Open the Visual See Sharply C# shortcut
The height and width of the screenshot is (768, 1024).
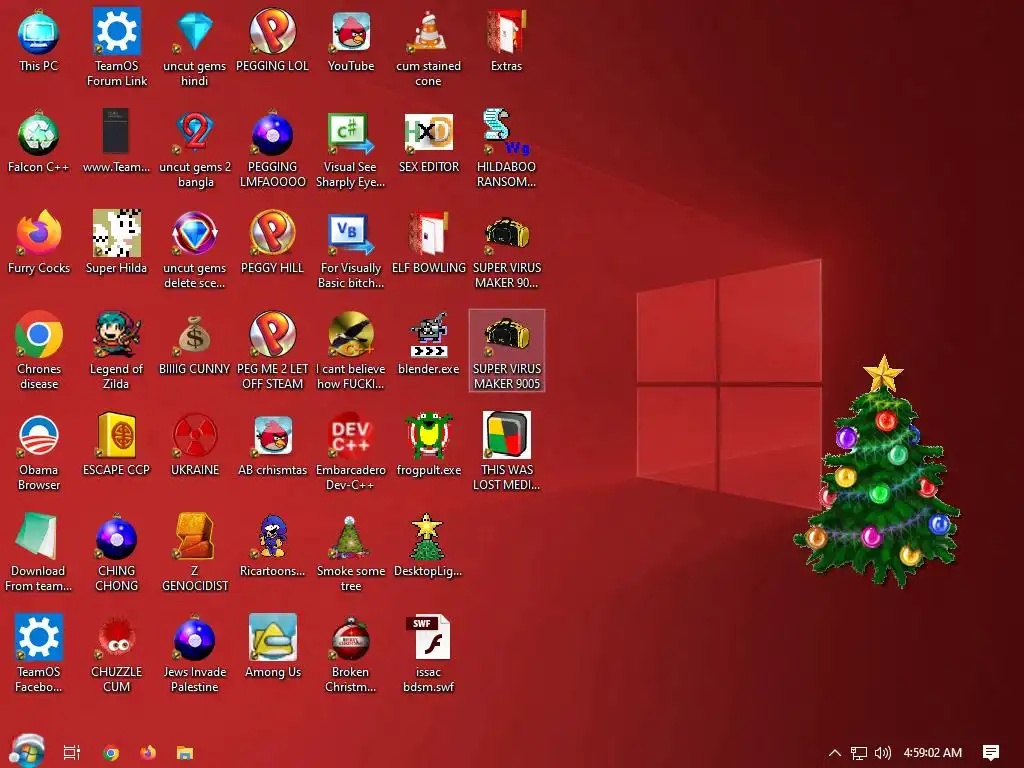click(x=351, y=148)
